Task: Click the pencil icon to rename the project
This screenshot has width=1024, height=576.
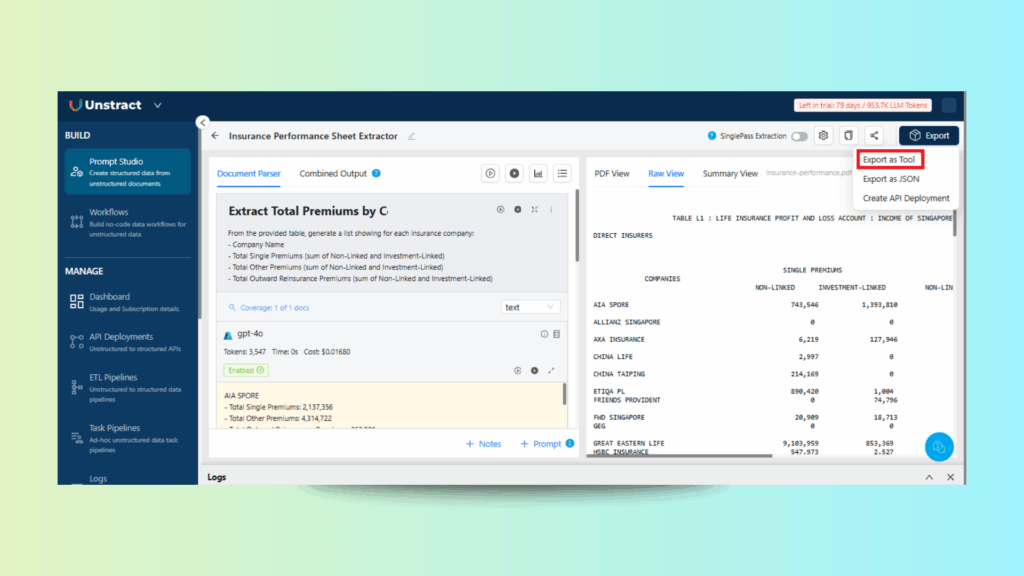Action: 411,136
